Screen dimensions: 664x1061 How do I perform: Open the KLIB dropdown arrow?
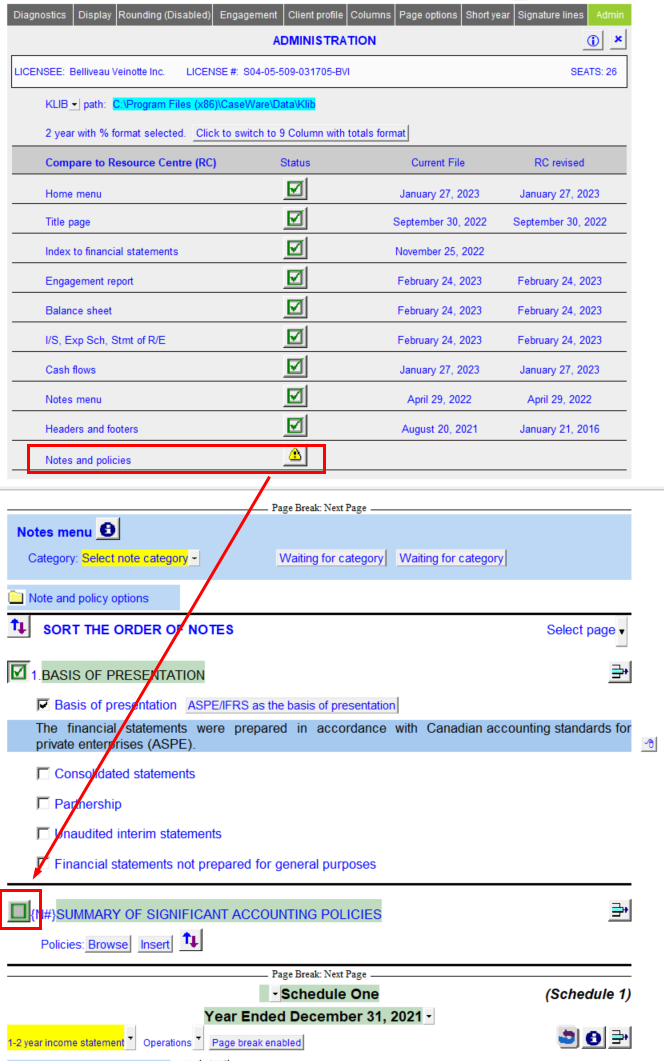click(74, 105)
